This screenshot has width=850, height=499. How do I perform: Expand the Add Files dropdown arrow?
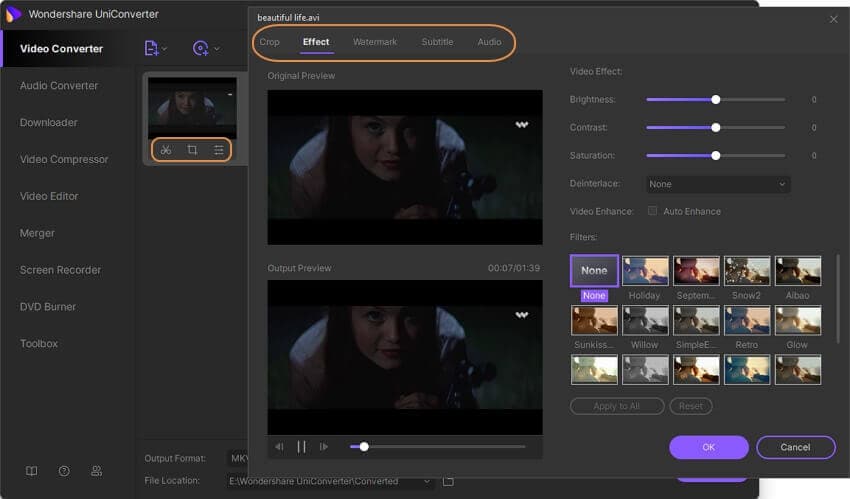coord(165,49)
